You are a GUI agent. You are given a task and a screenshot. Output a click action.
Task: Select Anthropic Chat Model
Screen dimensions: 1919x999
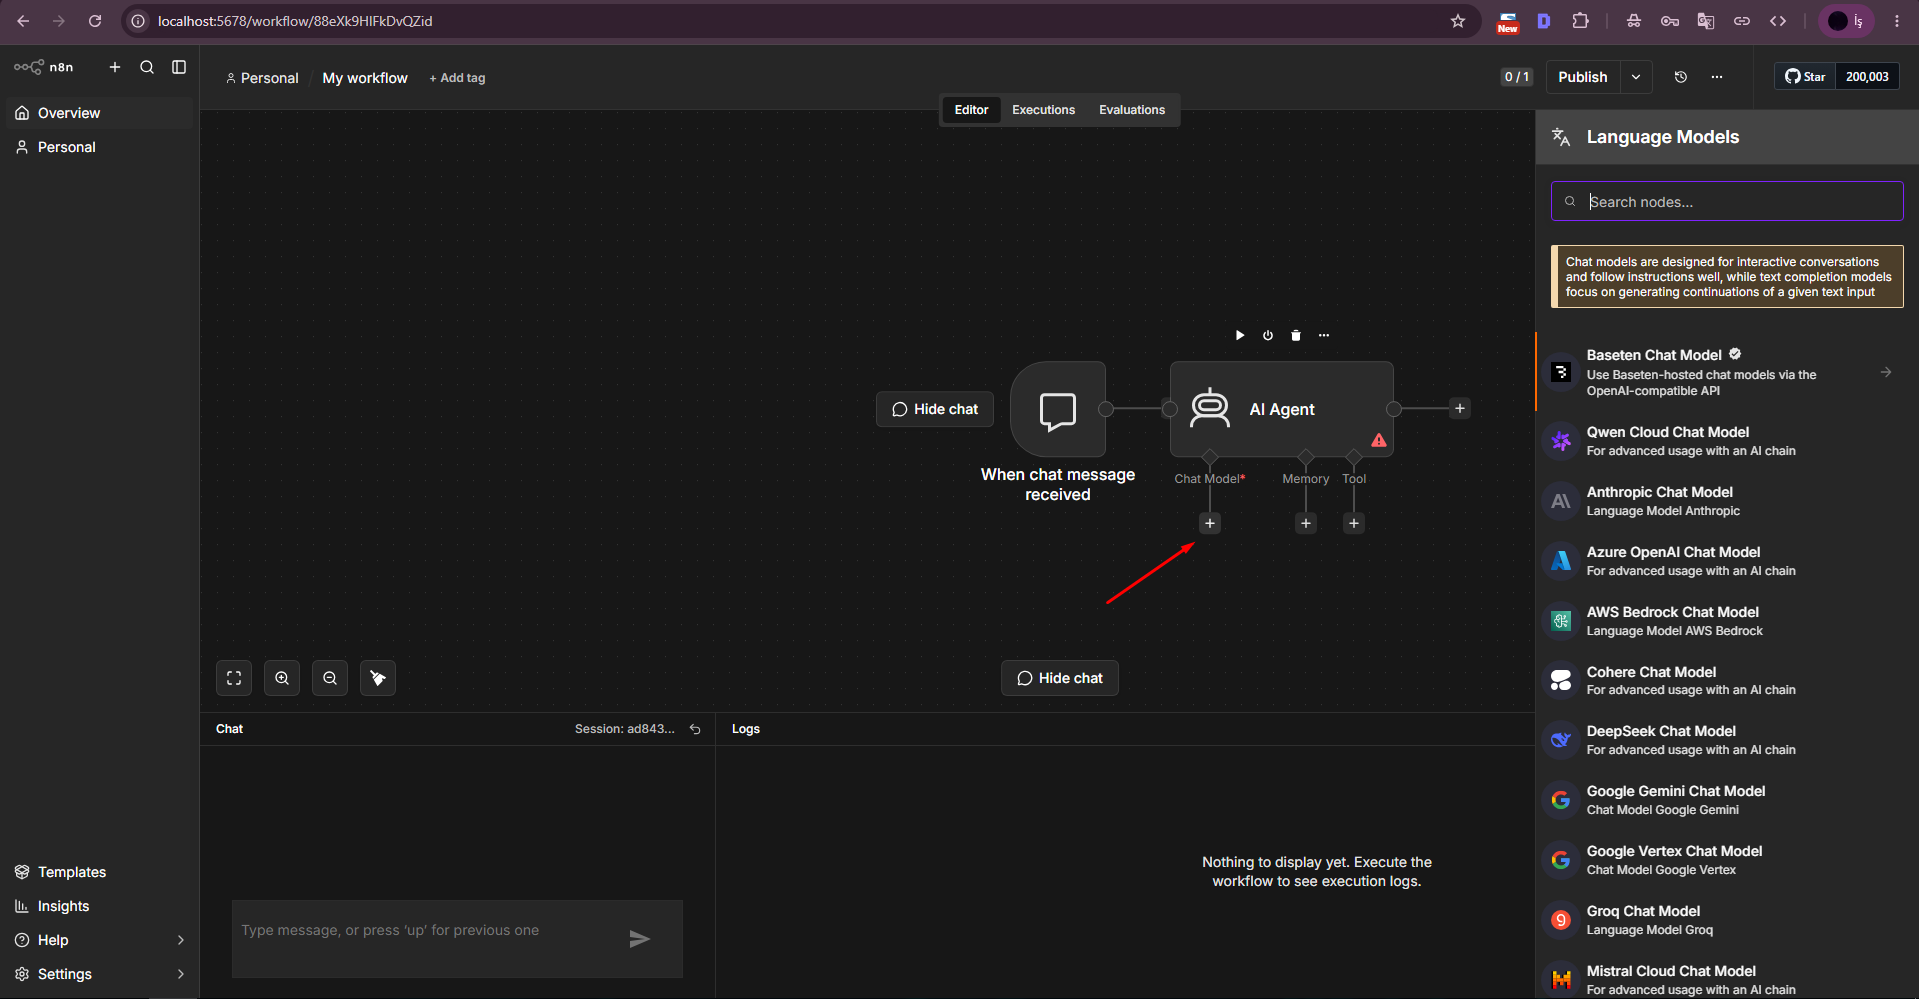[1727, 501]
